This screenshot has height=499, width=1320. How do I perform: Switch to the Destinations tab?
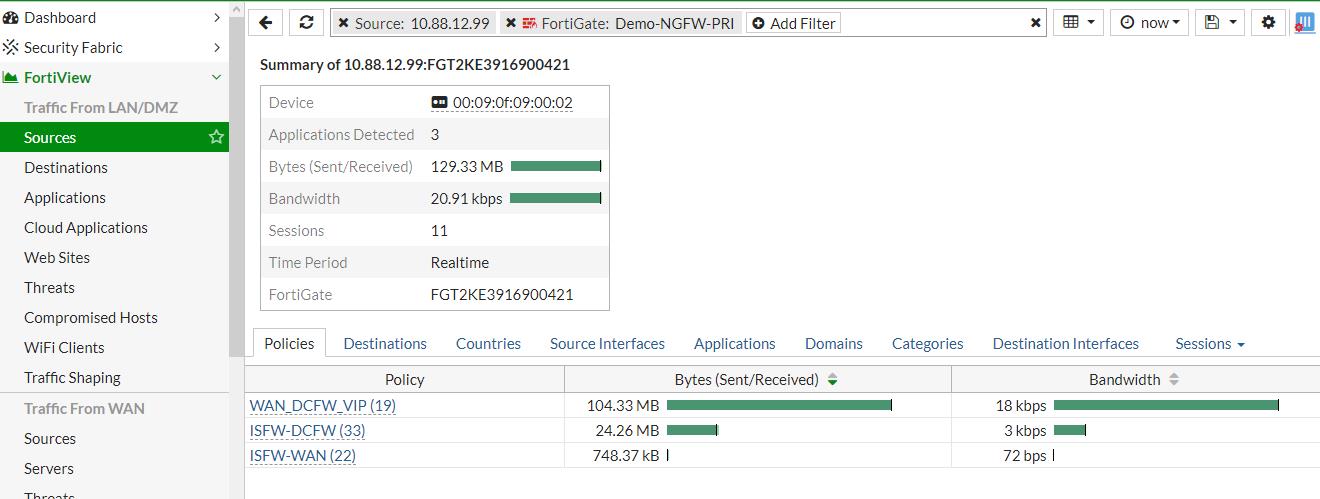pyautogui.click(x=385, y=343)
